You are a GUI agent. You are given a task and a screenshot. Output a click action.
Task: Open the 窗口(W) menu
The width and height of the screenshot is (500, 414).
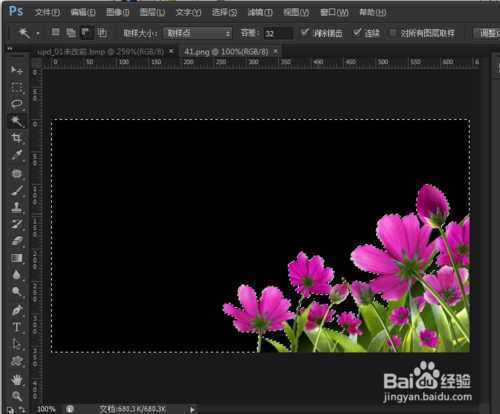(x=334, y=13)
